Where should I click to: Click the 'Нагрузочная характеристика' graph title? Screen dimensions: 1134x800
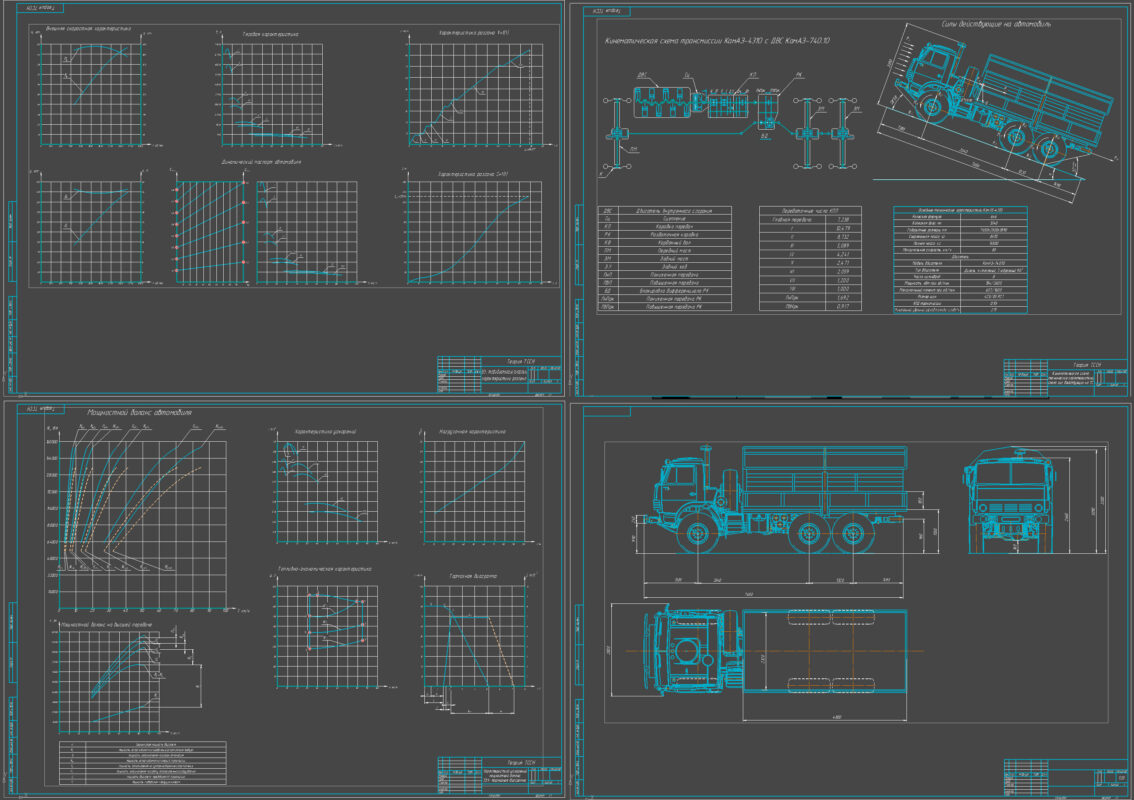click(x=472, y=432)
